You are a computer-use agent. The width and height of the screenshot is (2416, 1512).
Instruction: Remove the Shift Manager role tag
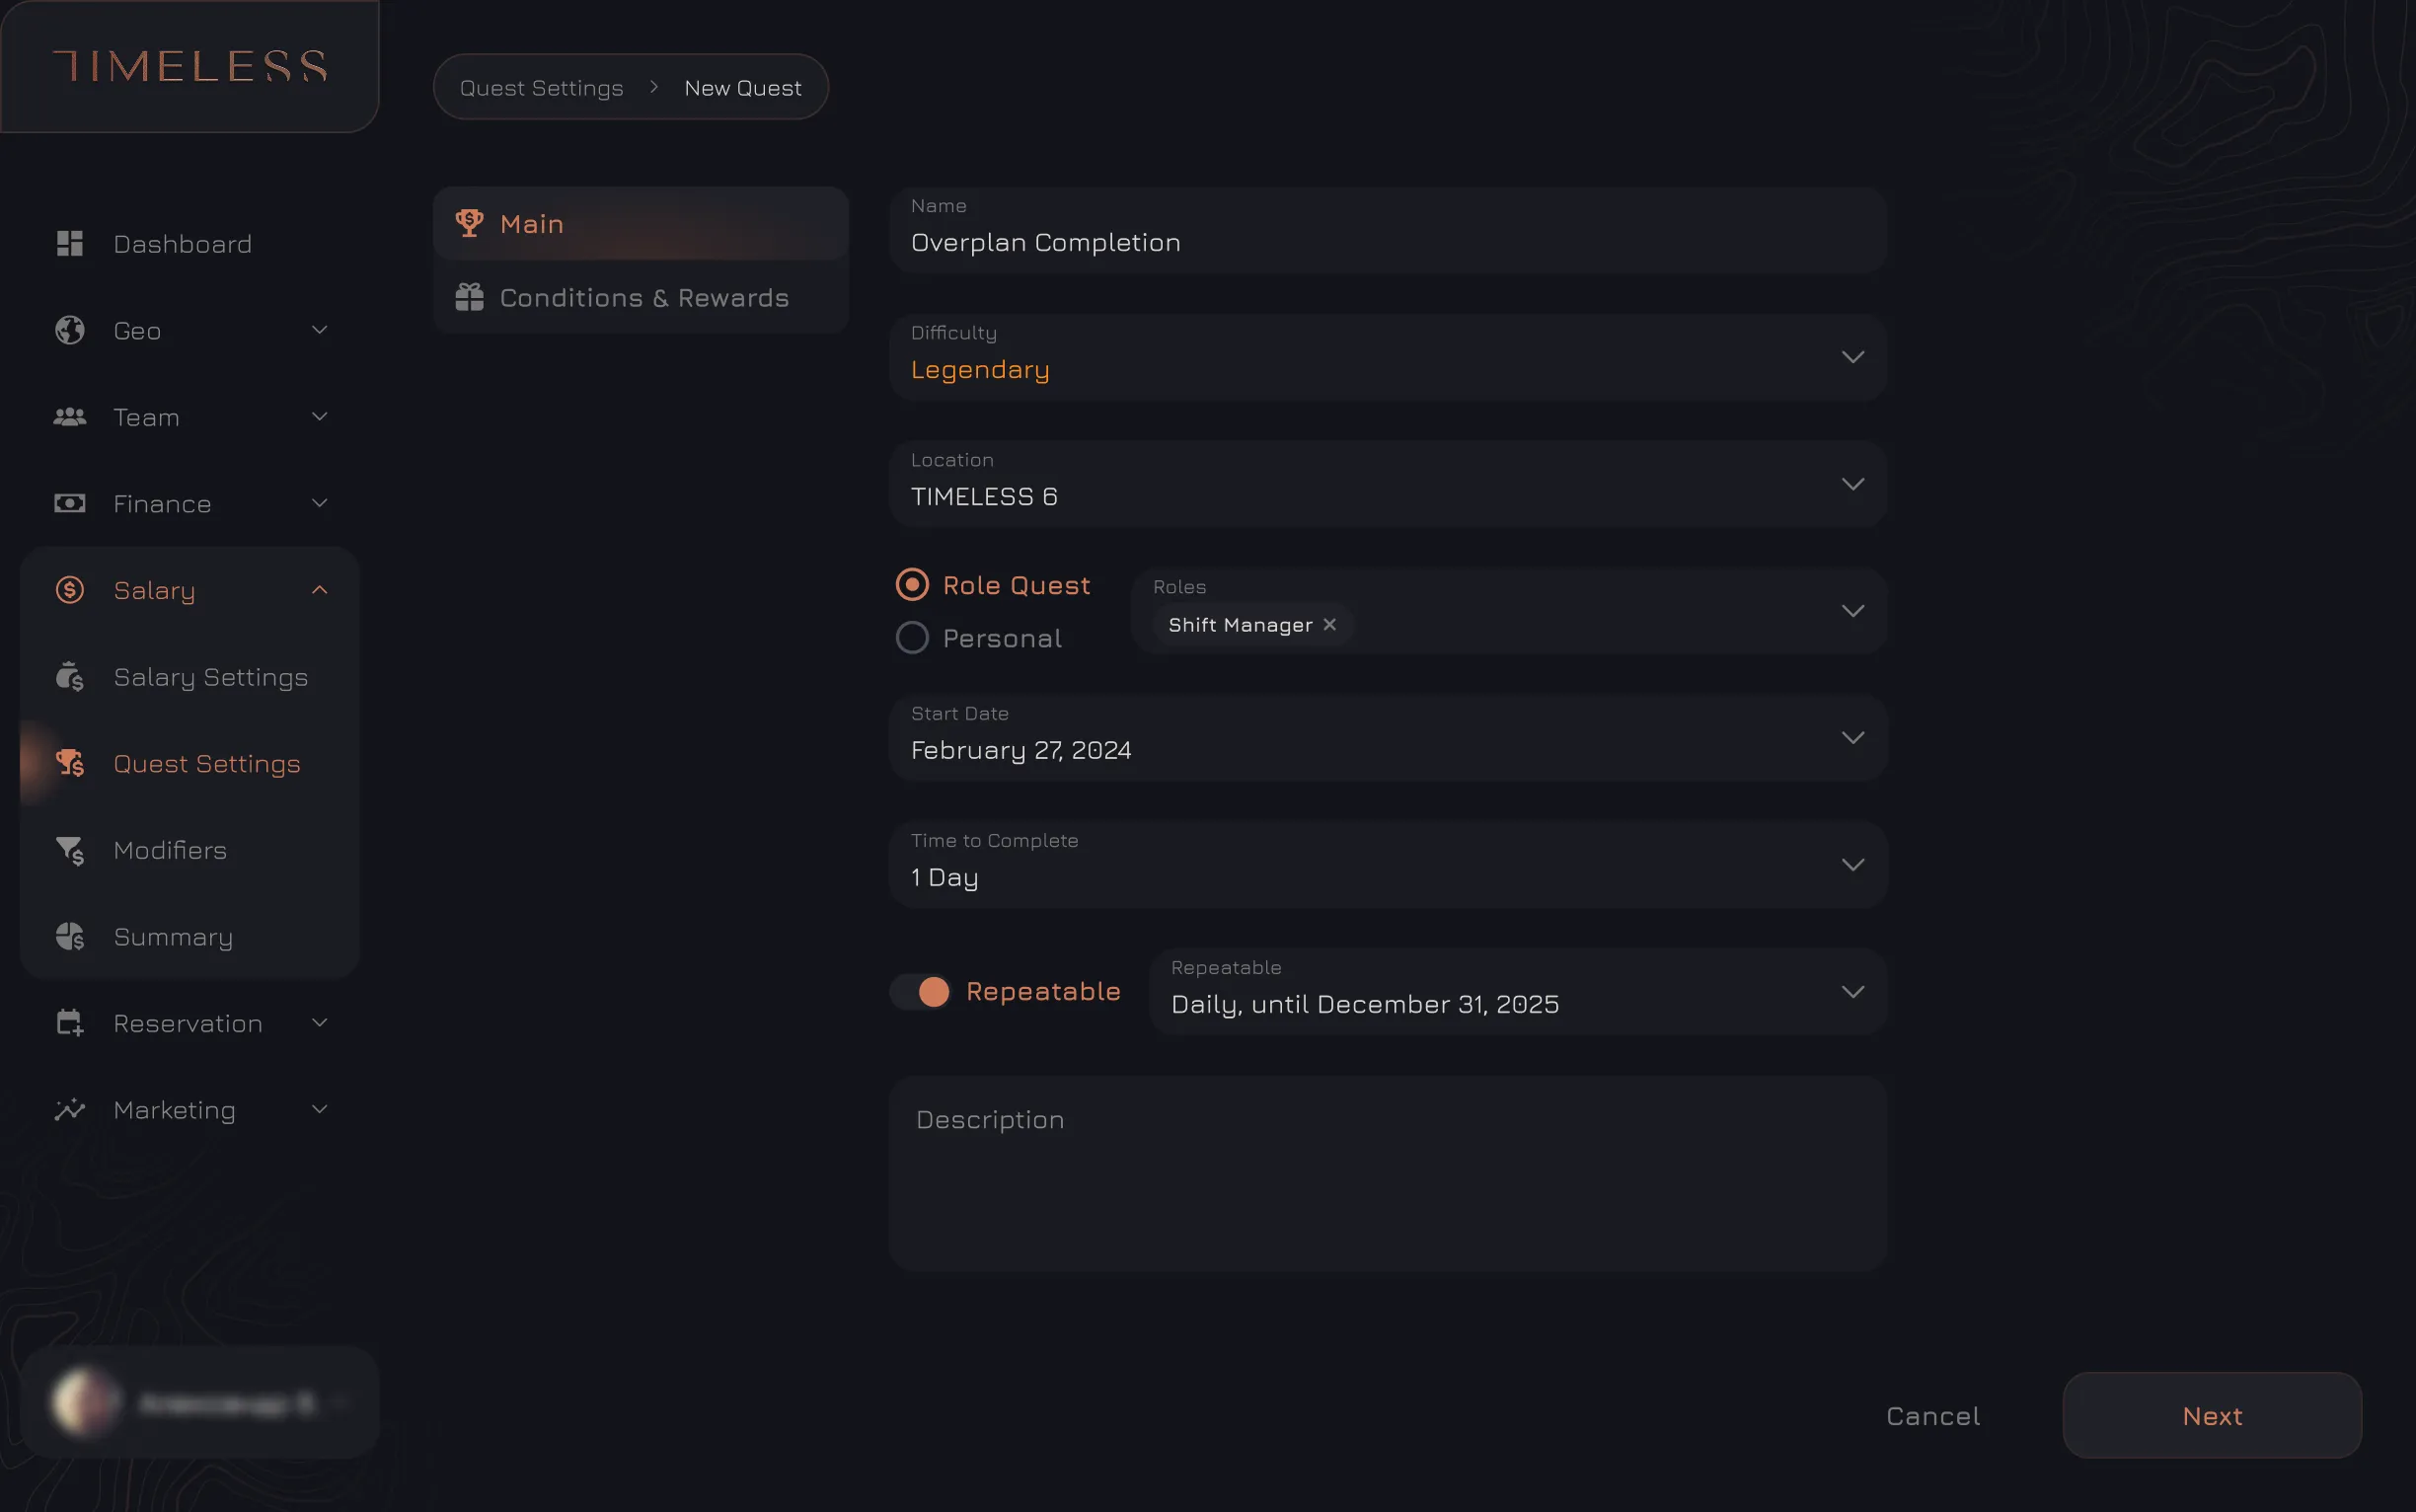tap(1329, 625)
